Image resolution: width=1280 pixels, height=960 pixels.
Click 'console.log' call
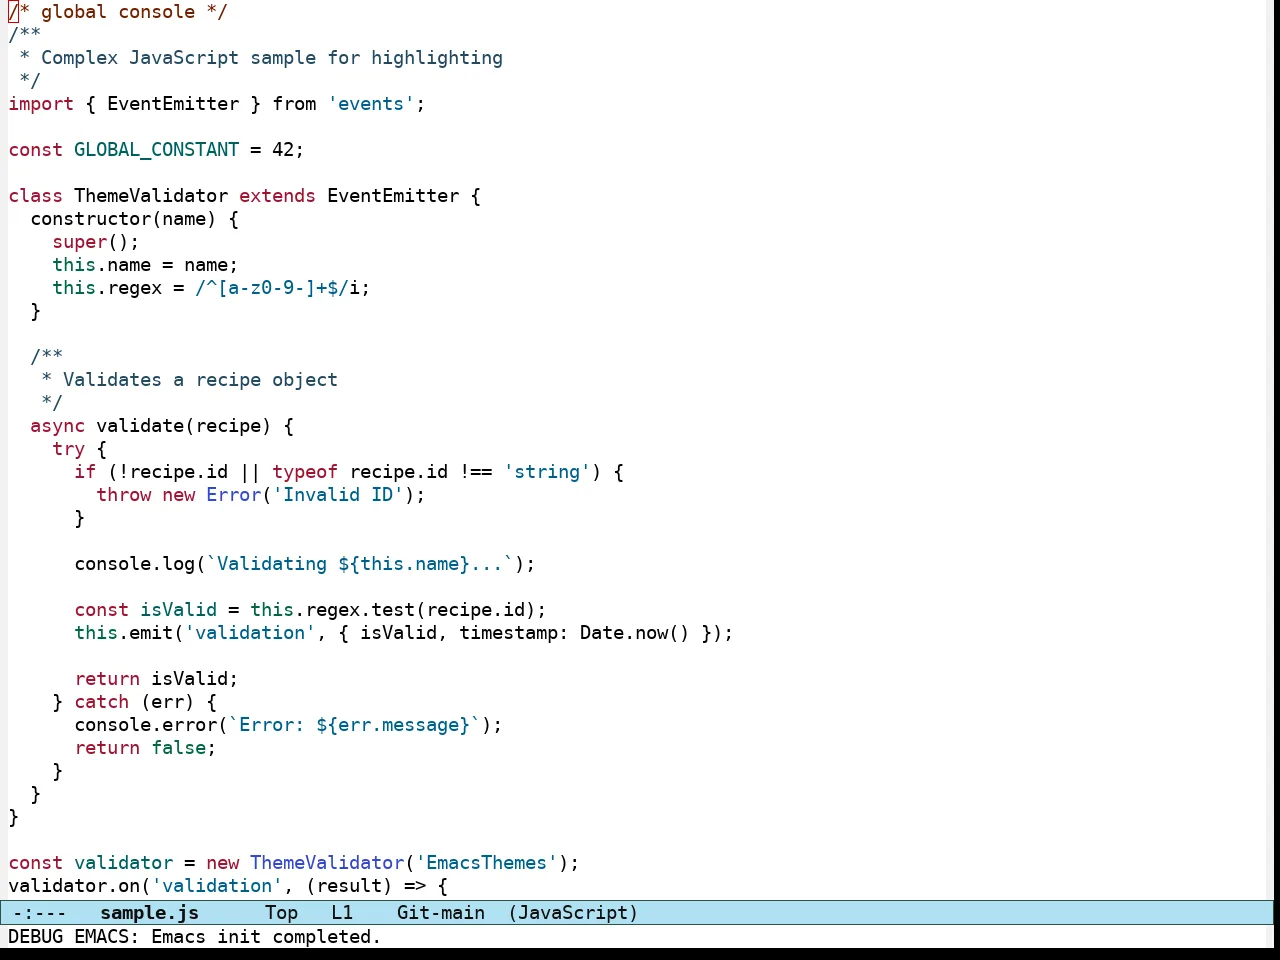134,564
